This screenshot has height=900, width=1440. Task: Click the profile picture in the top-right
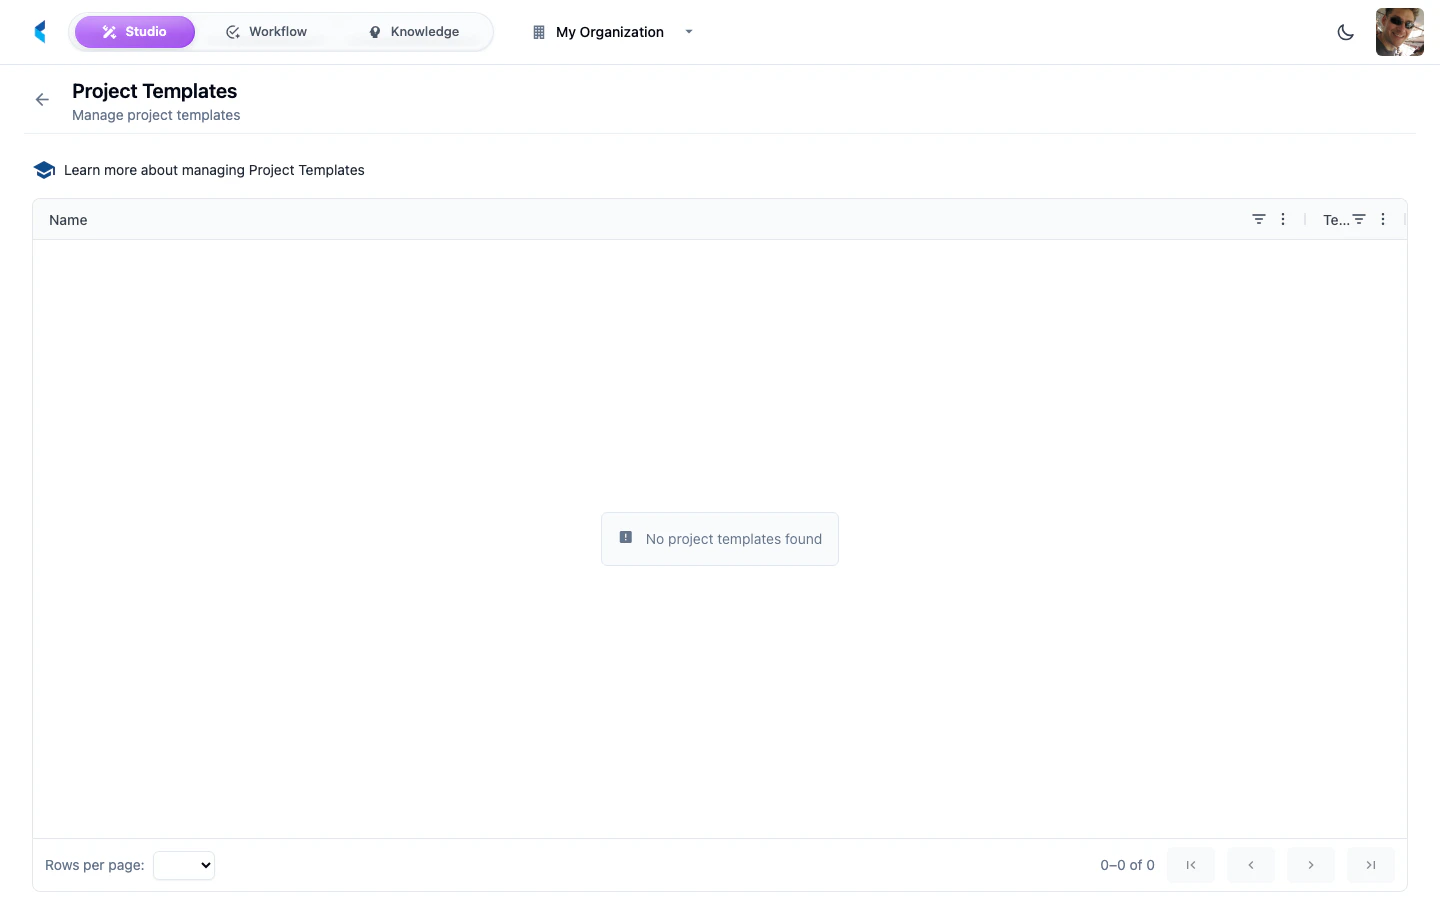point(1399,31)
